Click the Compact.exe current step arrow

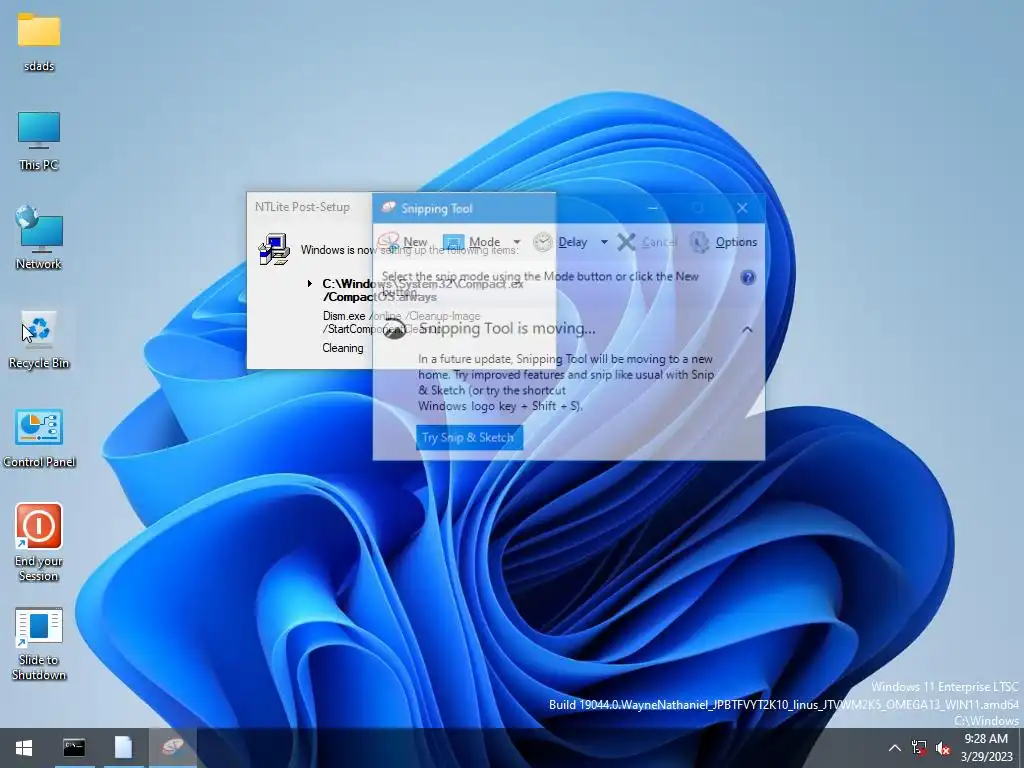pyautogui.click(x=310, y=283)
